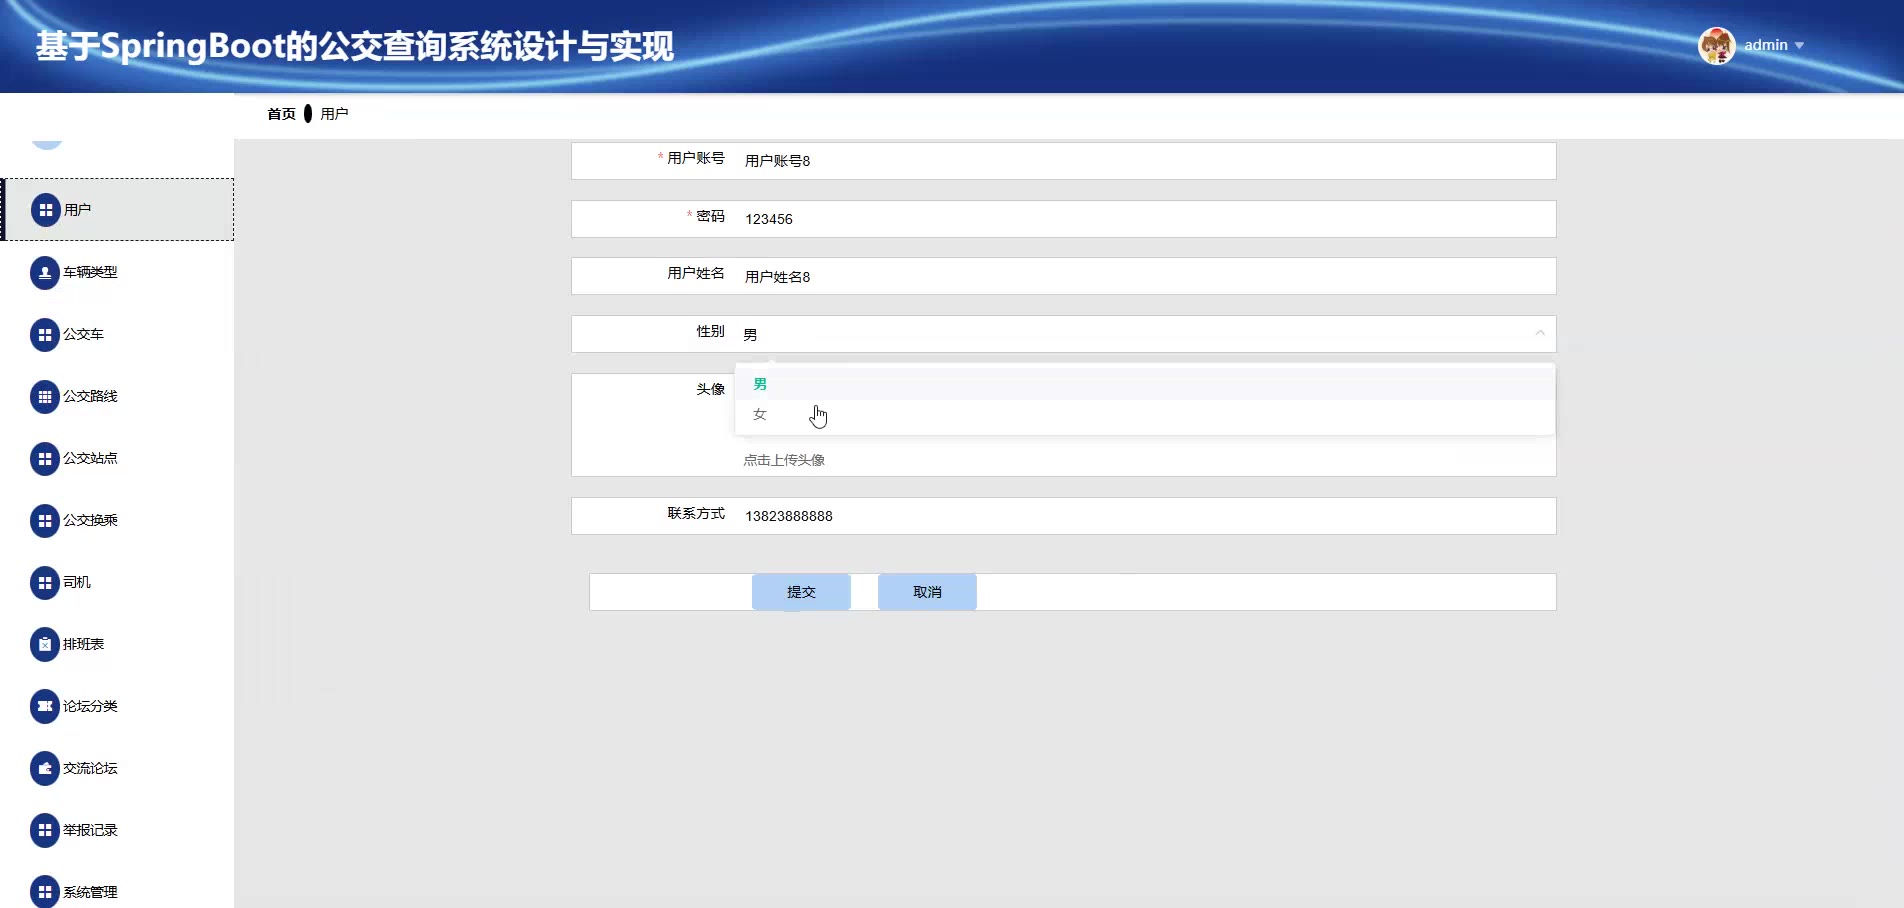The height and width of the screenshot is (908, 1904).
Task: Click the 车辆类型 sidebar icon
Action: (x=45, y=272)
